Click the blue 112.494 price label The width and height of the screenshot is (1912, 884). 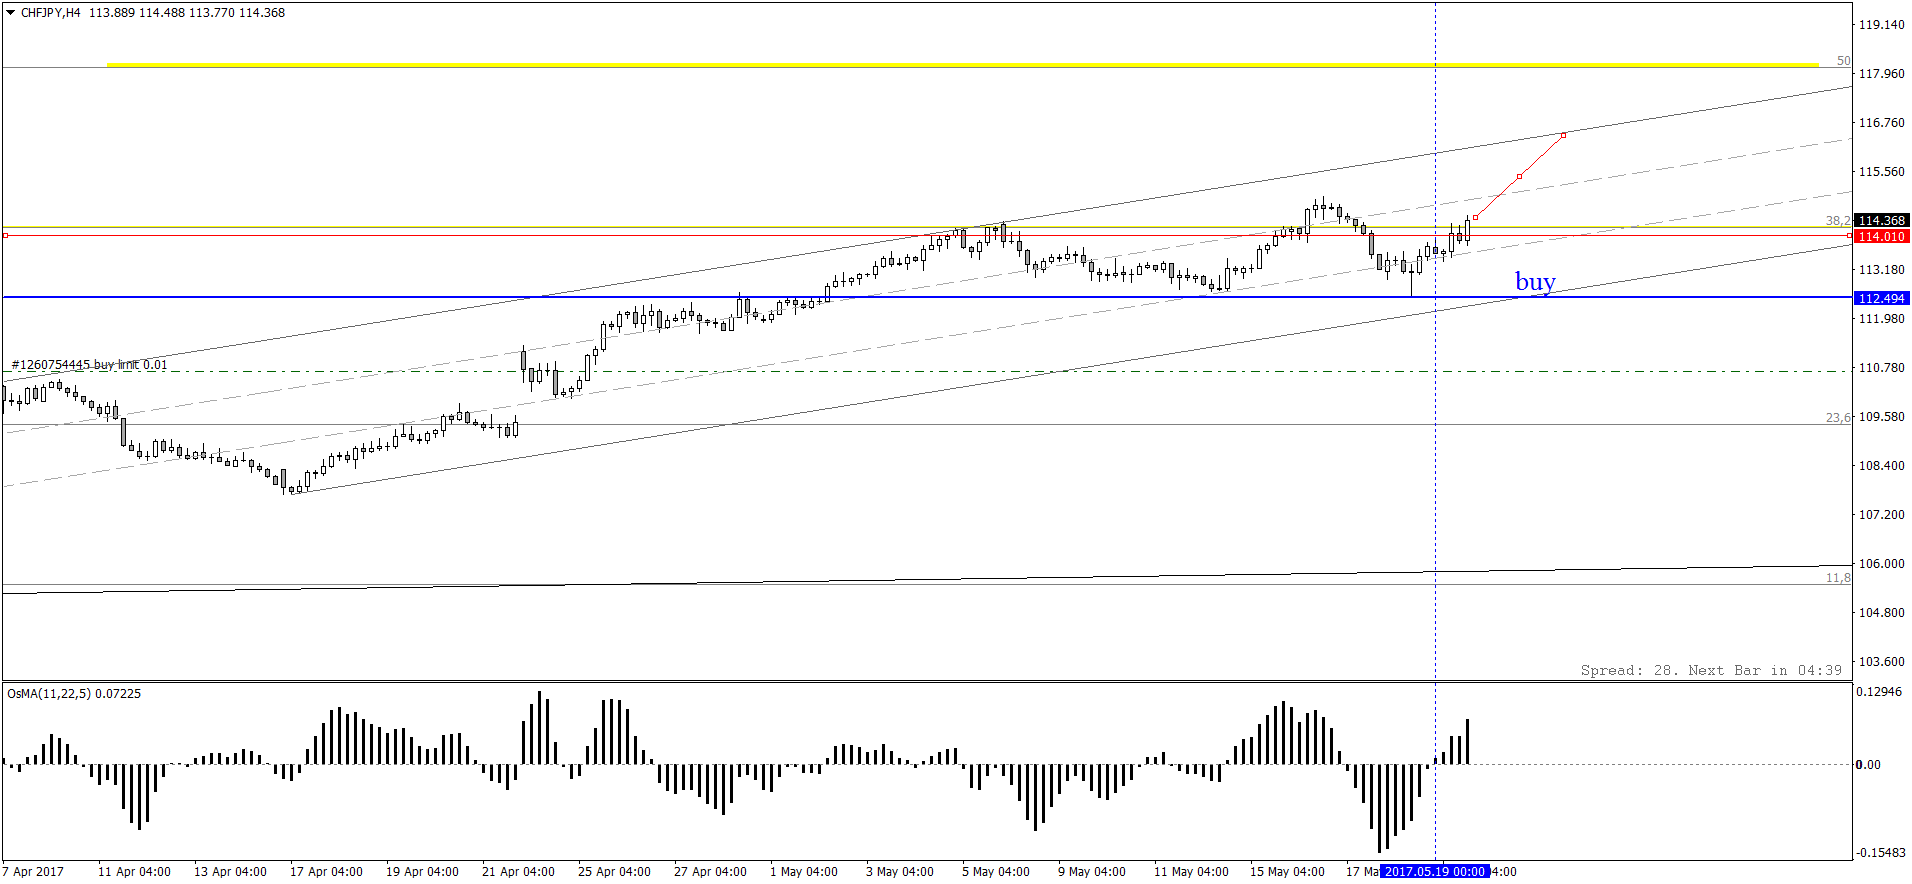point(1881,298)
